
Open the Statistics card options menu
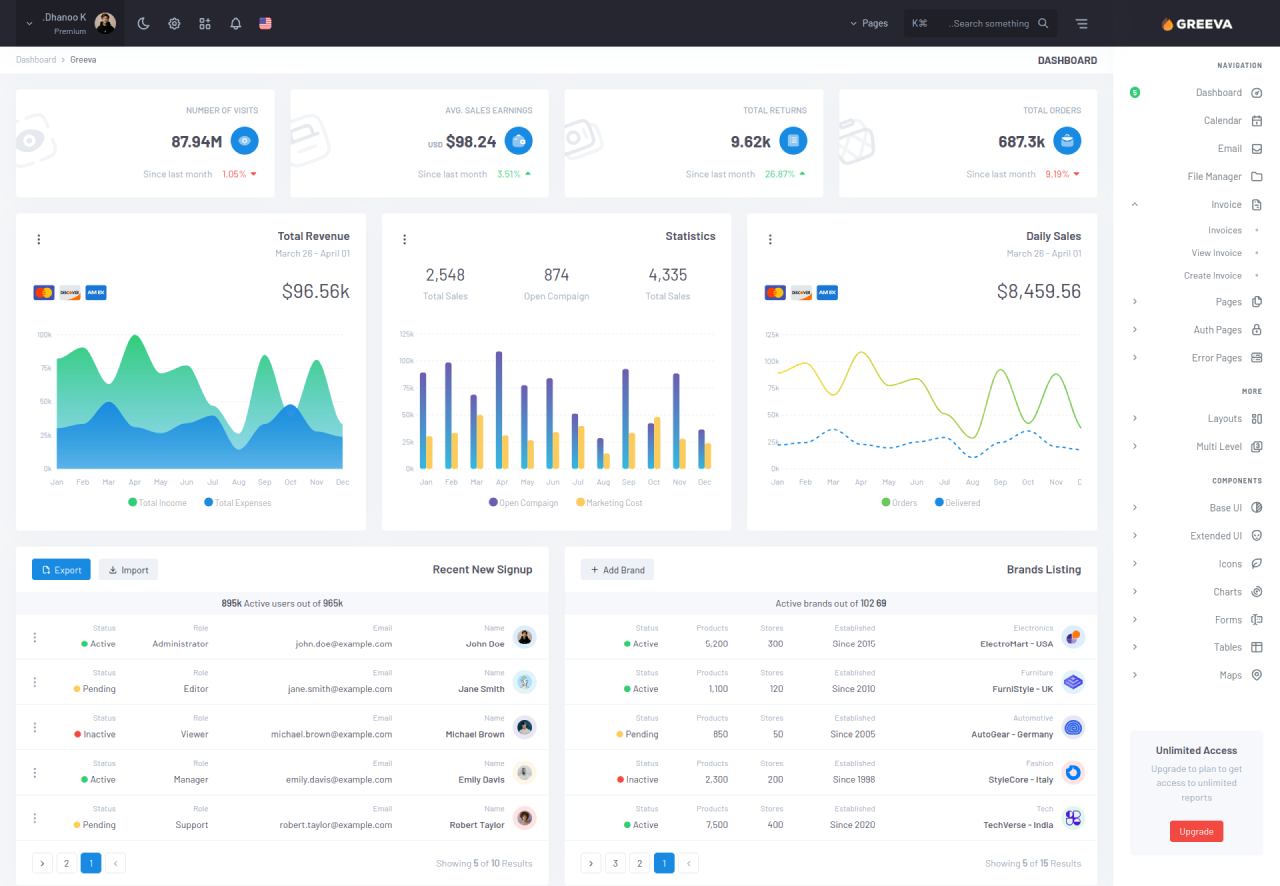[405, 239]
